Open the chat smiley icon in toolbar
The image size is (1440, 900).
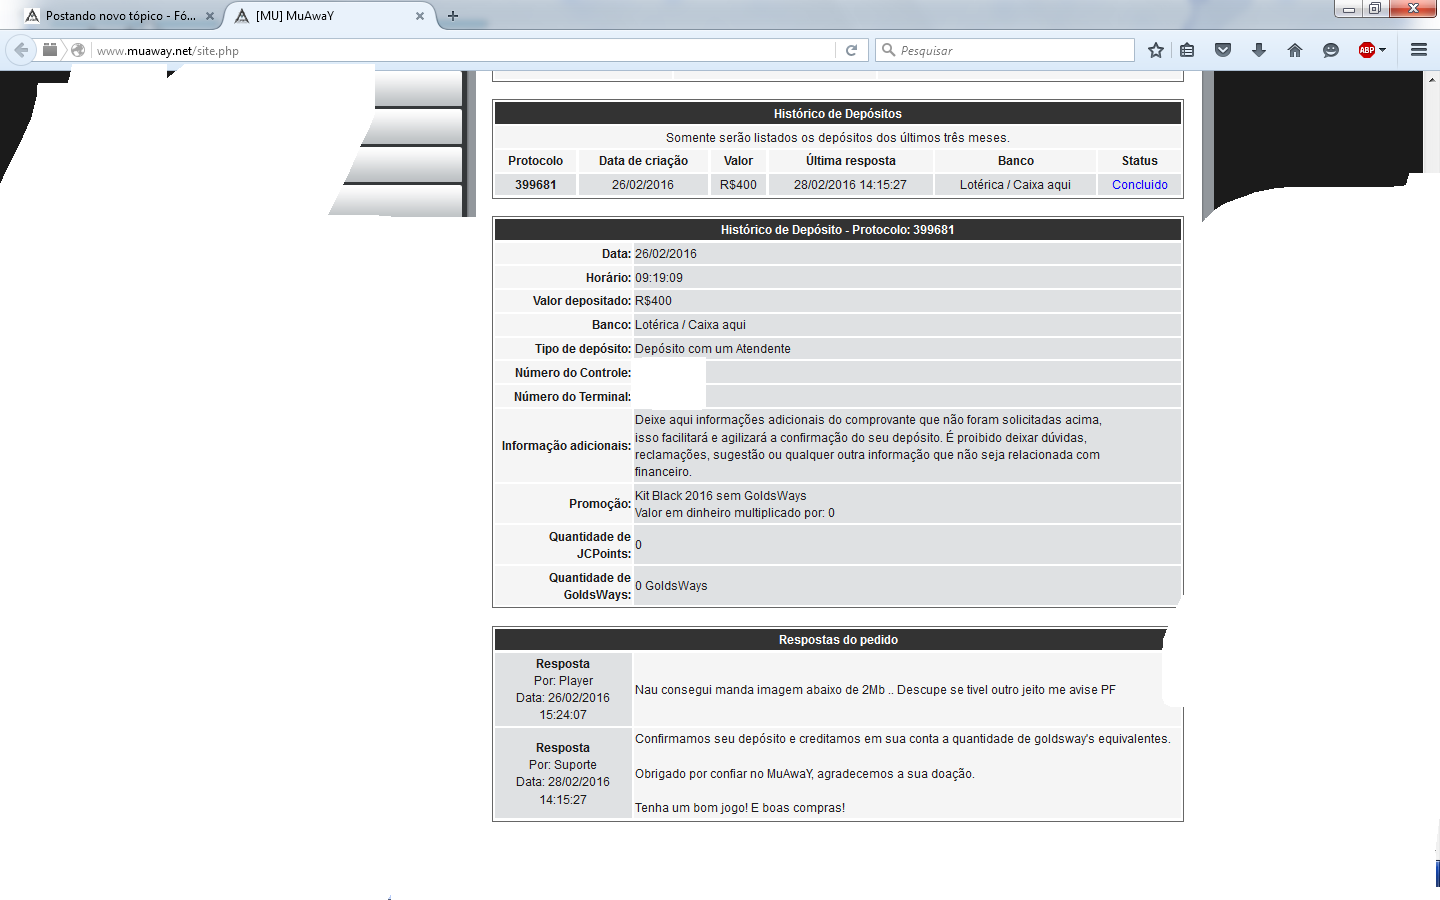pos(1331,50)
